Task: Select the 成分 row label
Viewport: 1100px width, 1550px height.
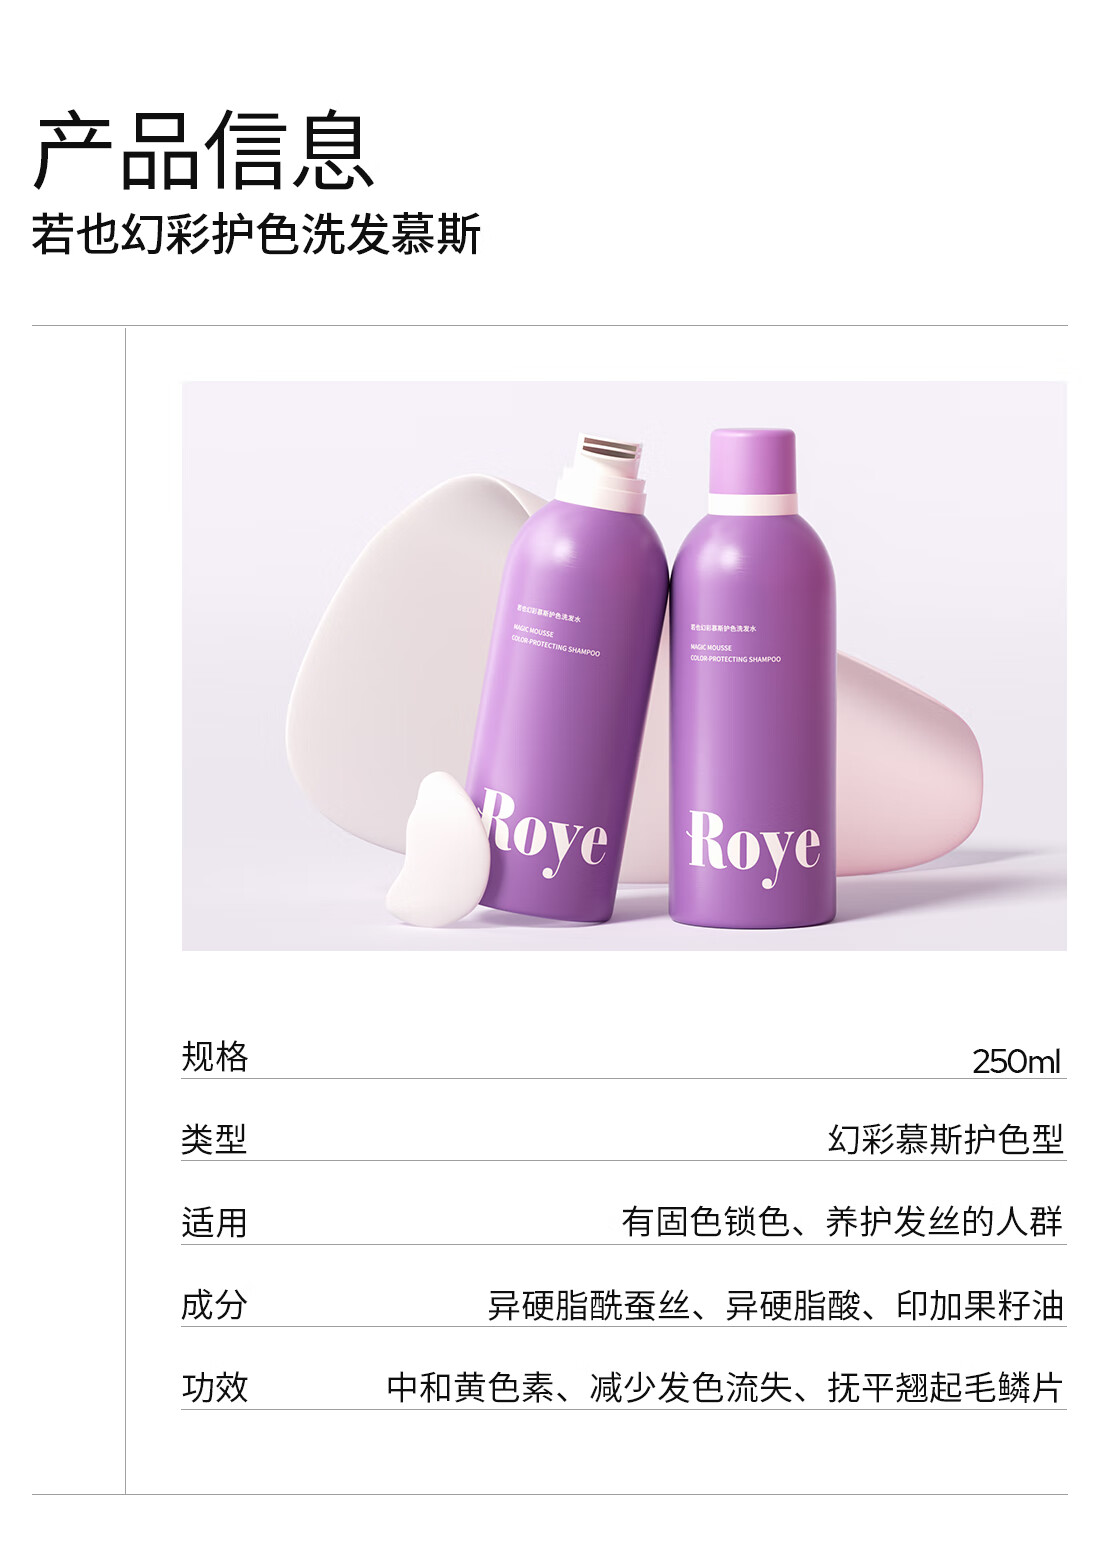Action: tap(214, 1304)
